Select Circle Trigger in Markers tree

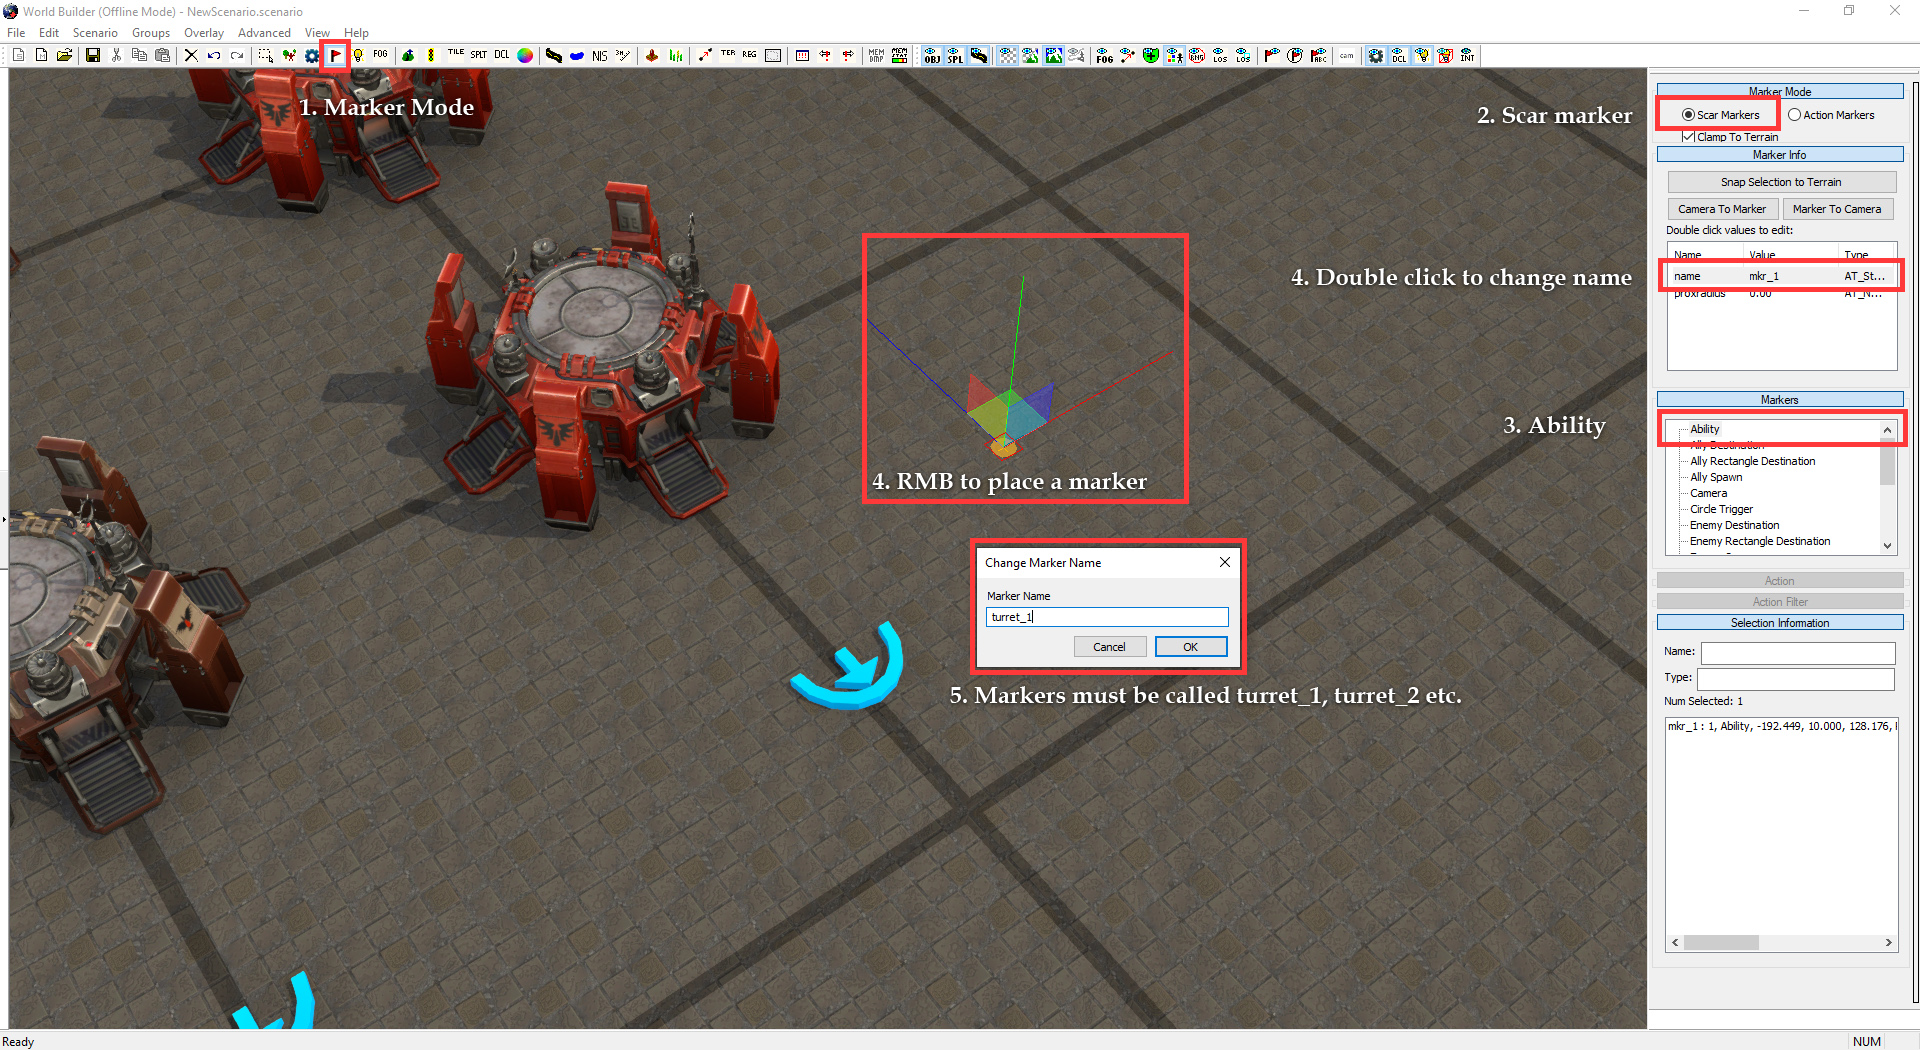pos(1721,509)
